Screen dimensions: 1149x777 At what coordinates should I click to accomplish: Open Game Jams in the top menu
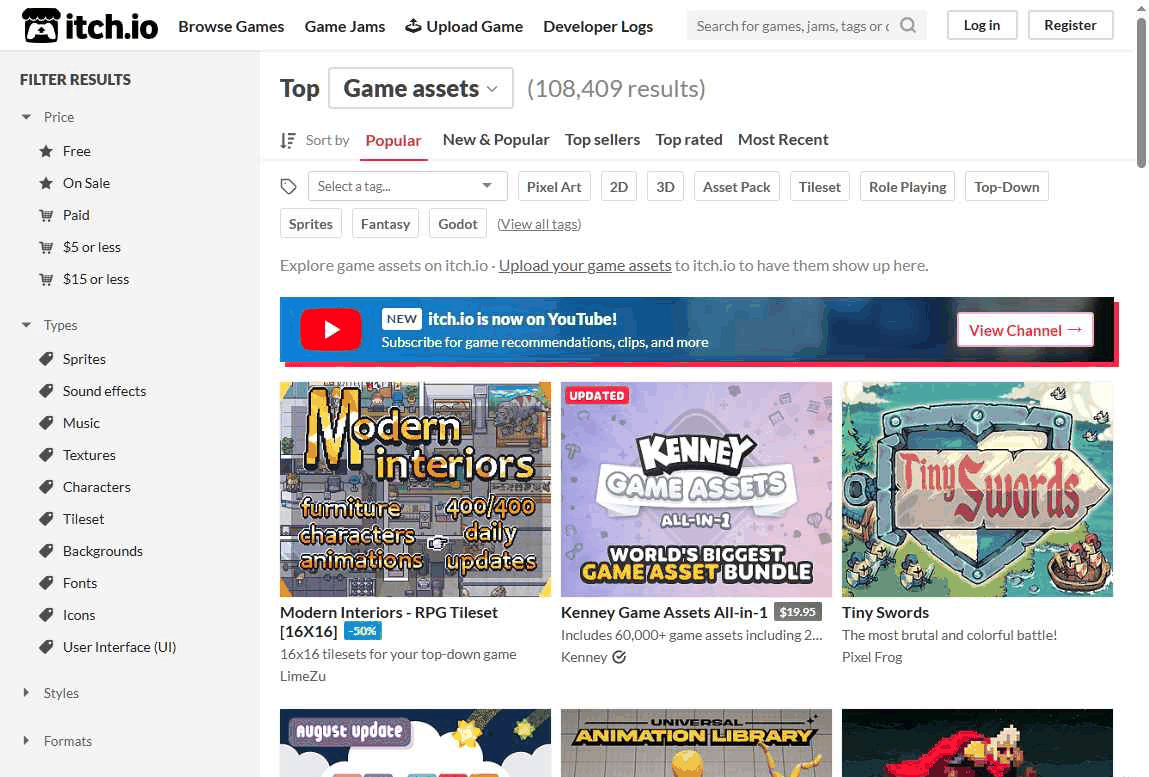pyautogui.click(x=344, y=26)
